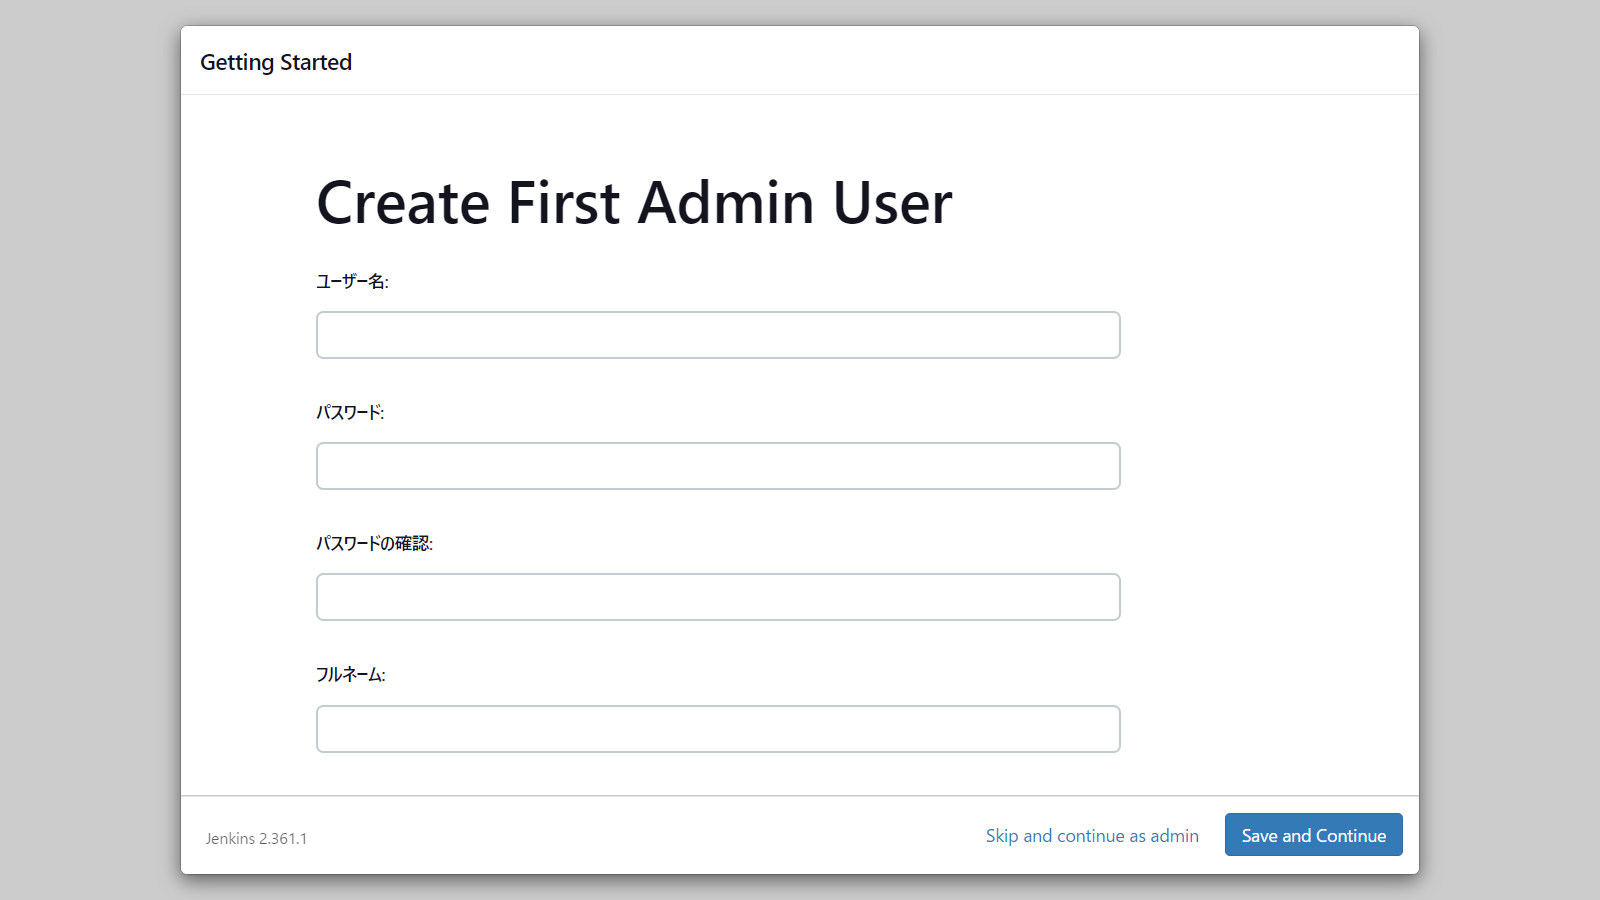Click the パスワード label text

click(x=350, y=413)
